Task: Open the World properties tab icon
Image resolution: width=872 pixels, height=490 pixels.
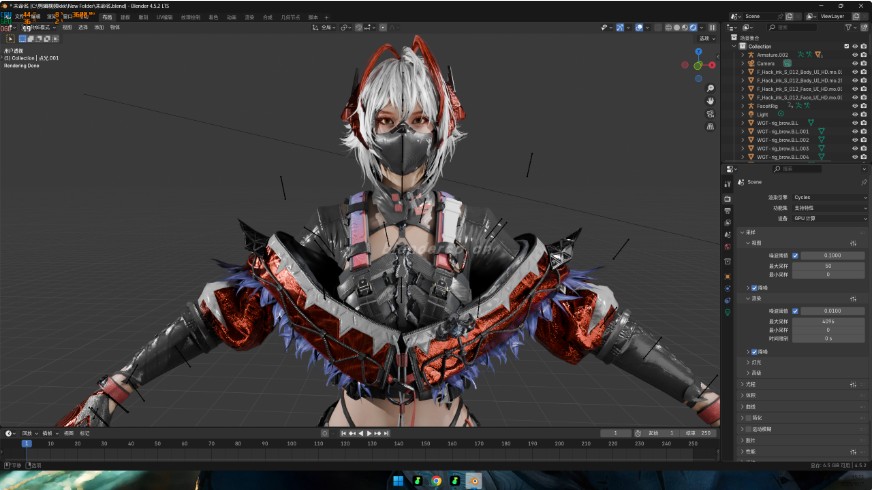Action: tap(727, 246)
